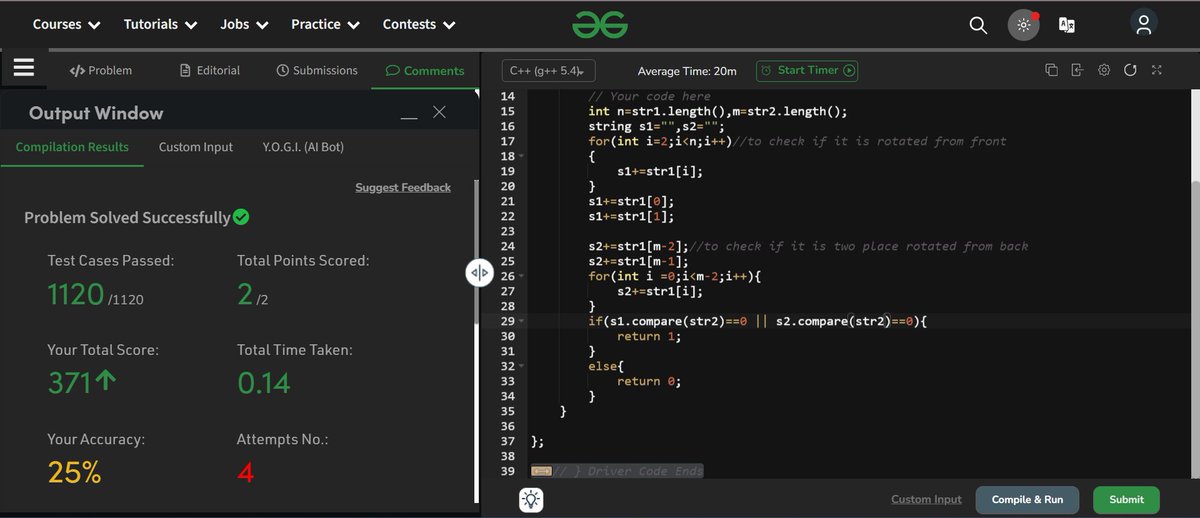Expand the Jobs dropdown

click(244, 24)
